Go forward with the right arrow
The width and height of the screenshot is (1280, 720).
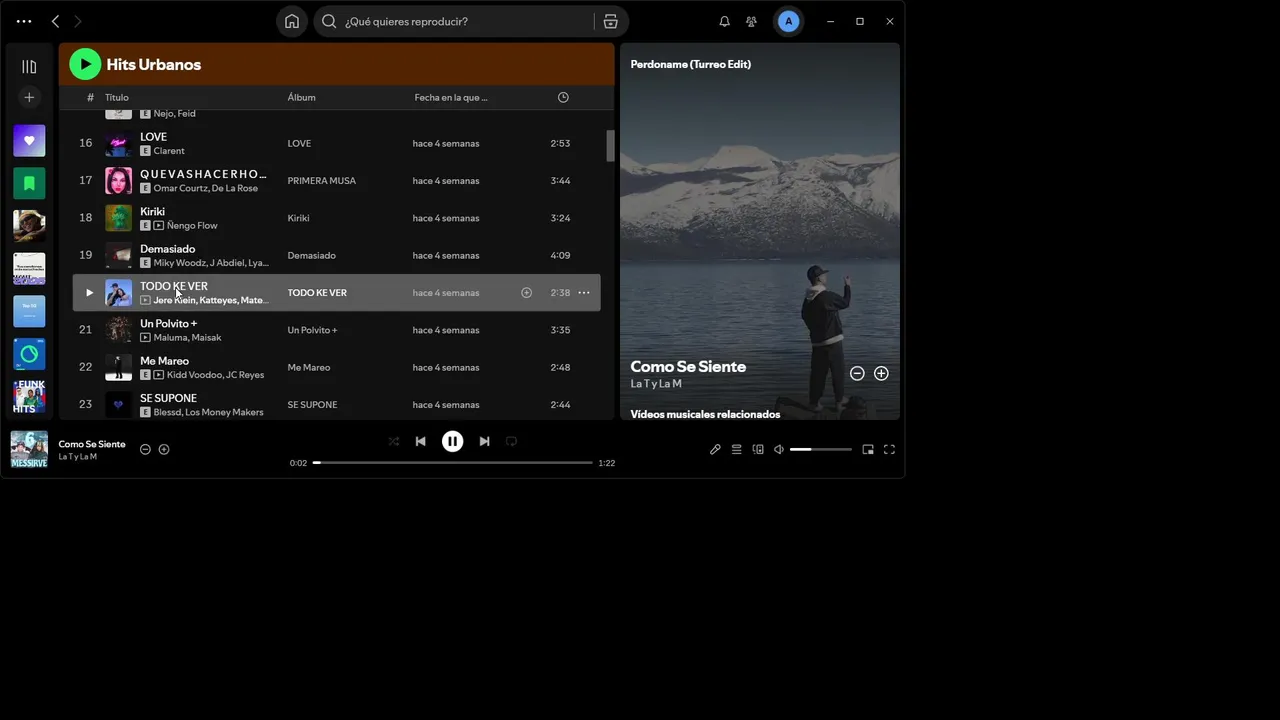click(78, 21)
